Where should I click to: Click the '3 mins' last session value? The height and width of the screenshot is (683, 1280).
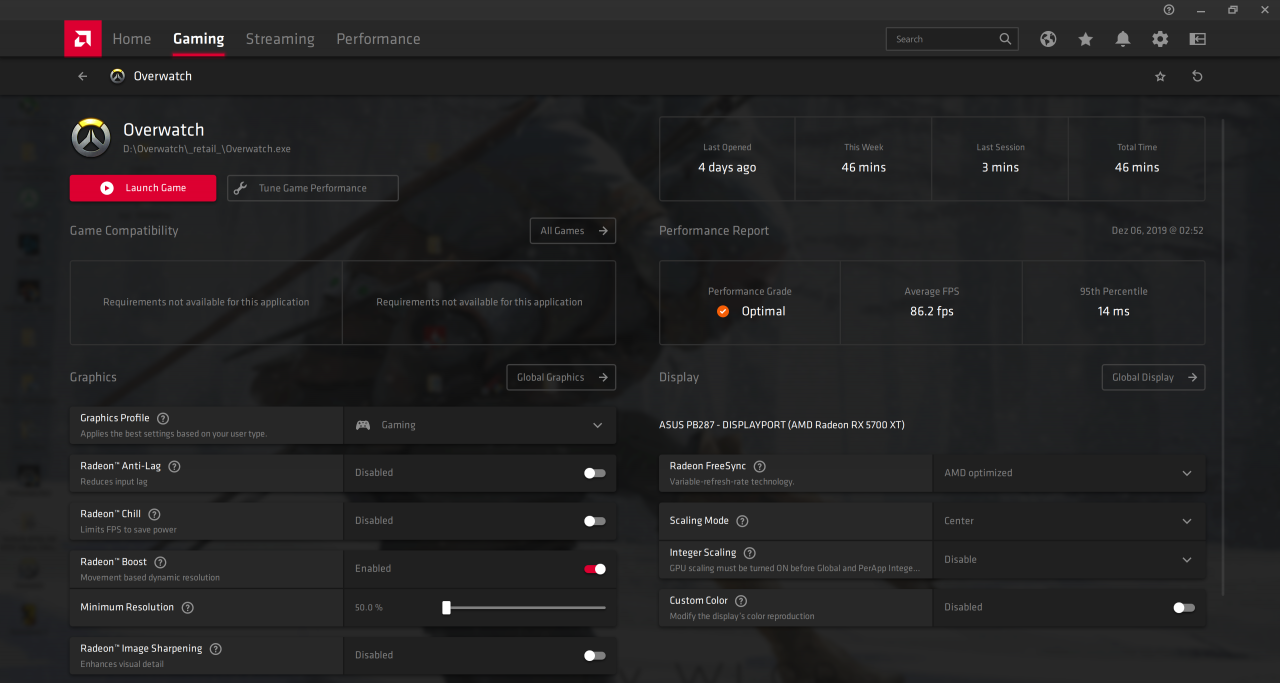coord(1000,167)
